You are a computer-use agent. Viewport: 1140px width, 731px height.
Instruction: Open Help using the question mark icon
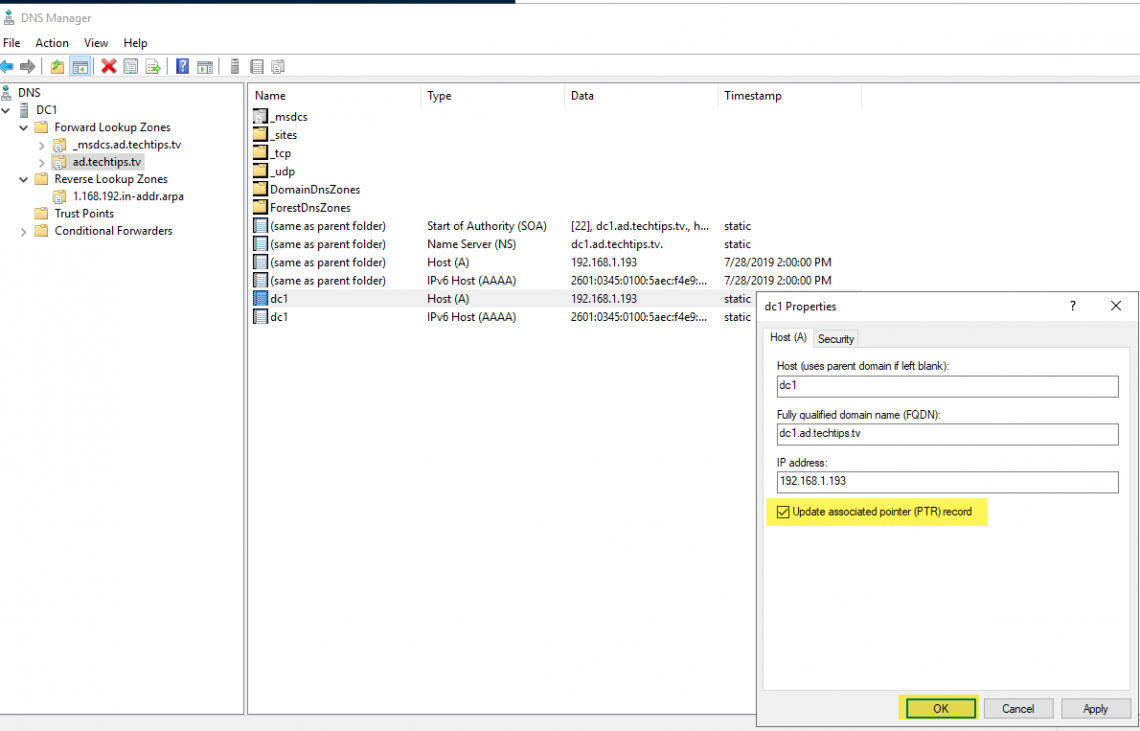[x=183, y=66]
